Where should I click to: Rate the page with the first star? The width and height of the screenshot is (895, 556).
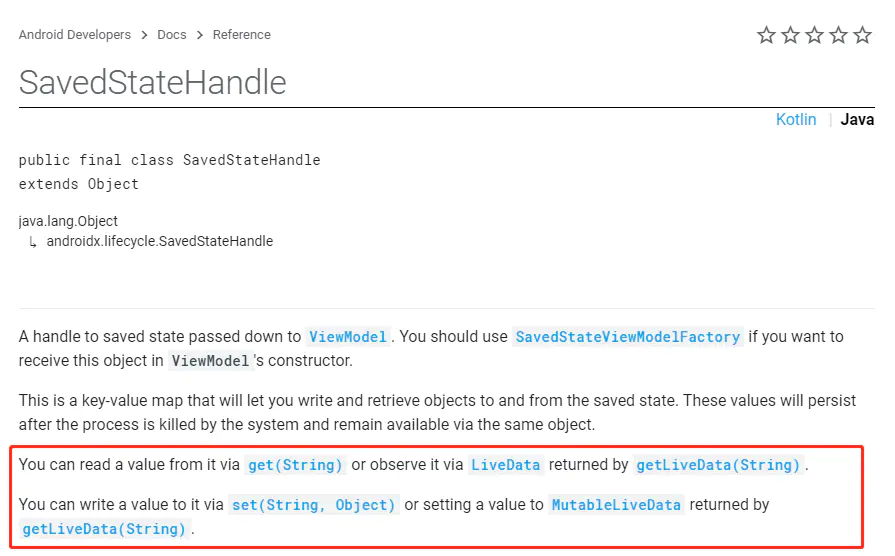click(767, 36)
